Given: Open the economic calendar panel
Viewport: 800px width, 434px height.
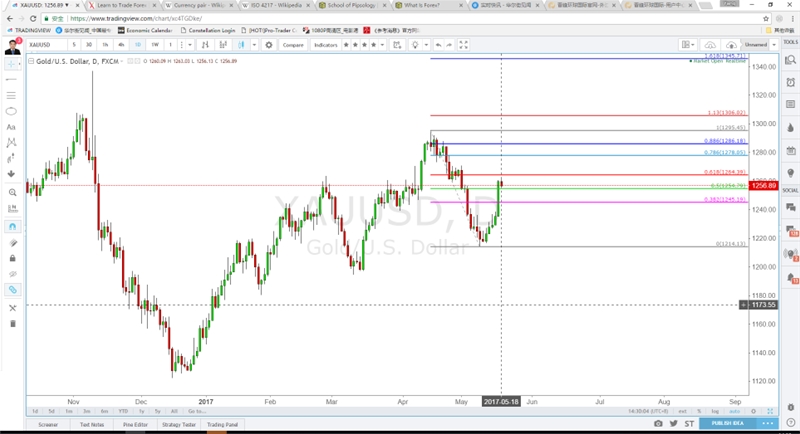Looking at the screenshot, I should (790, 150).
